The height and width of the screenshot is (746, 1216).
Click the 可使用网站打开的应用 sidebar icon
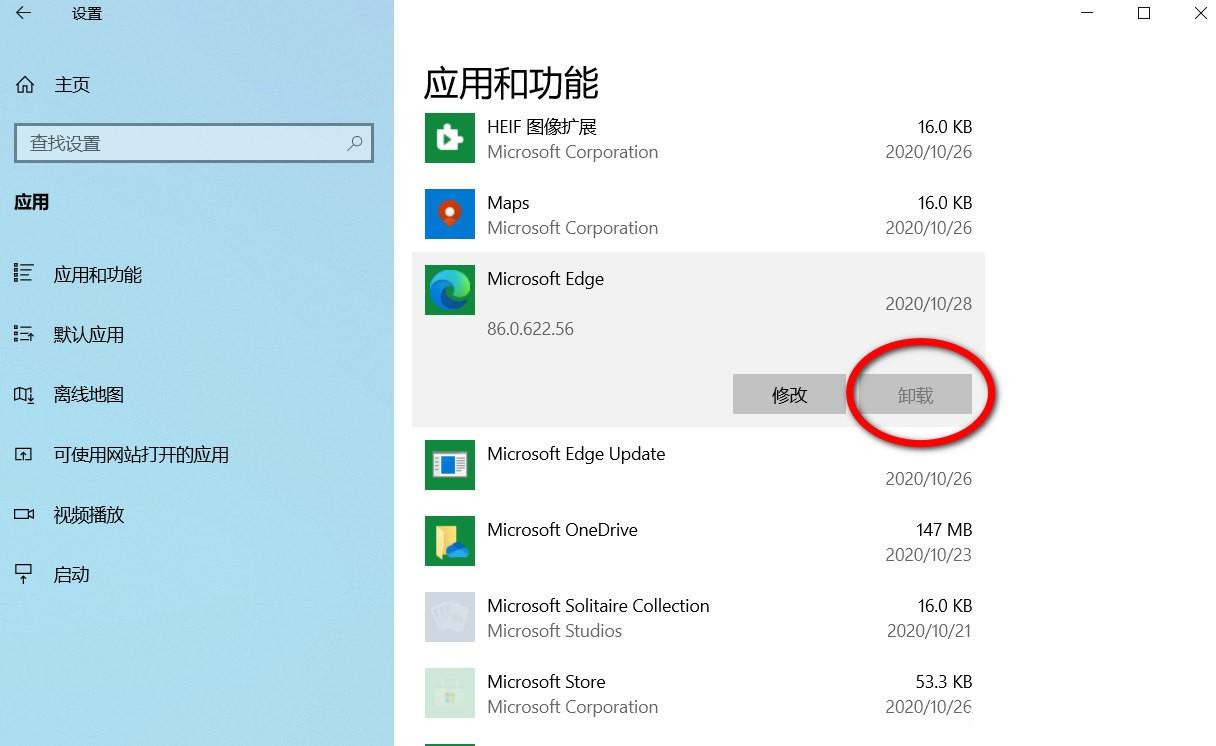pyautogui.click(x=24, y=454)
